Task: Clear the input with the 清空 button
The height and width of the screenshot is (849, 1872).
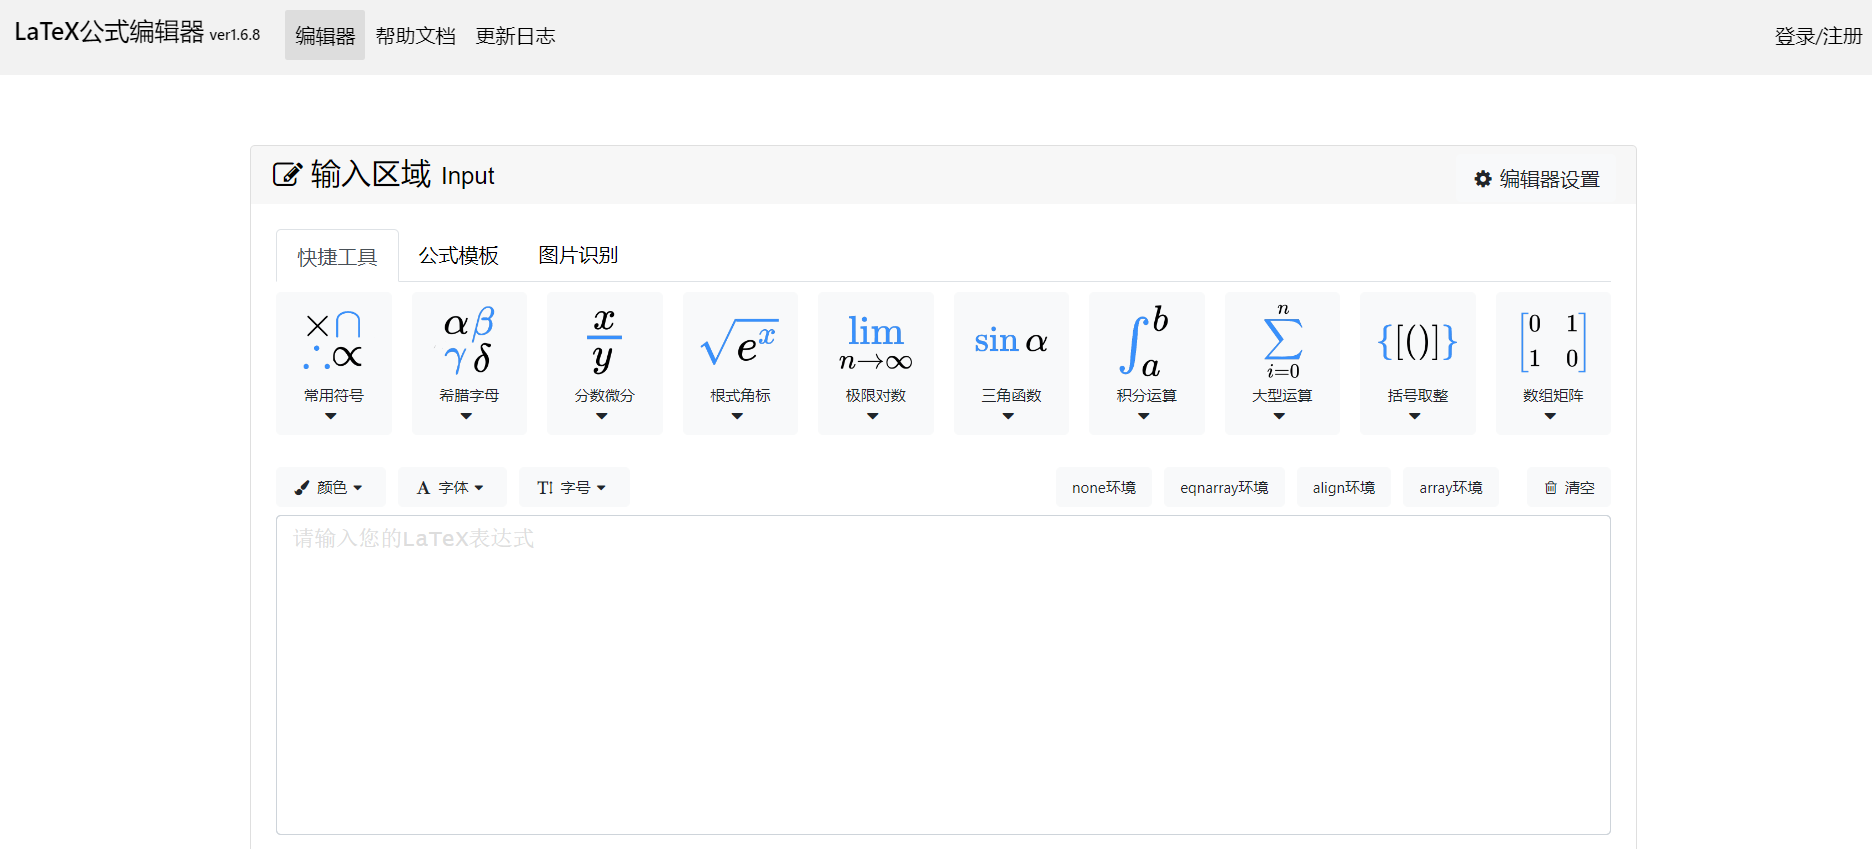Action: [1569, 487]
